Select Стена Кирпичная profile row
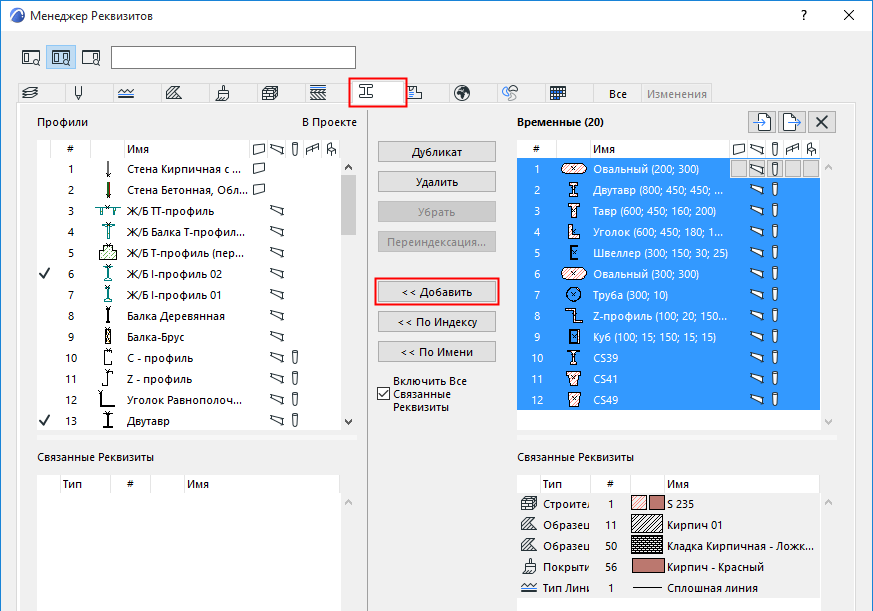 pyautogui.click(x=189, y=169)
